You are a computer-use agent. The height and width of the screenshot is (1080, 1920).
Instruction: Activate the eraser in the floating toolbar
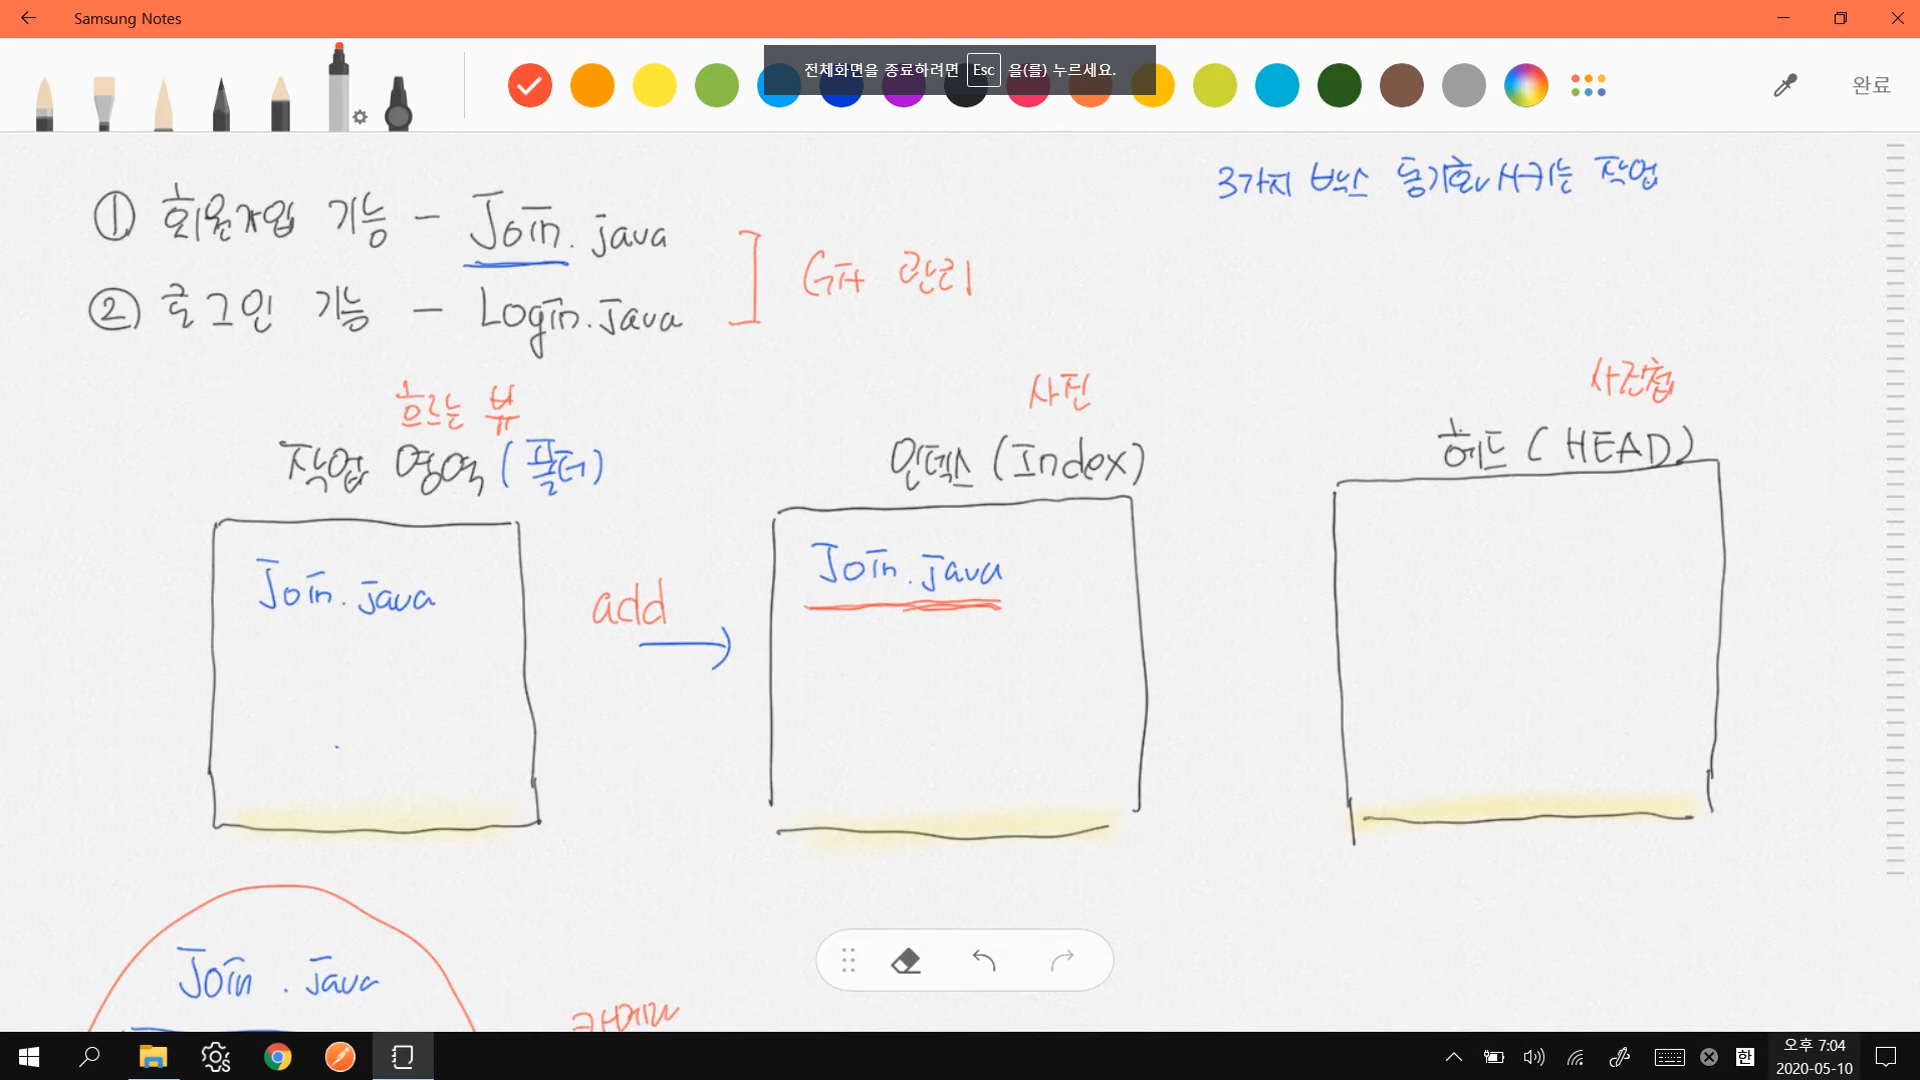coord(906,961)
